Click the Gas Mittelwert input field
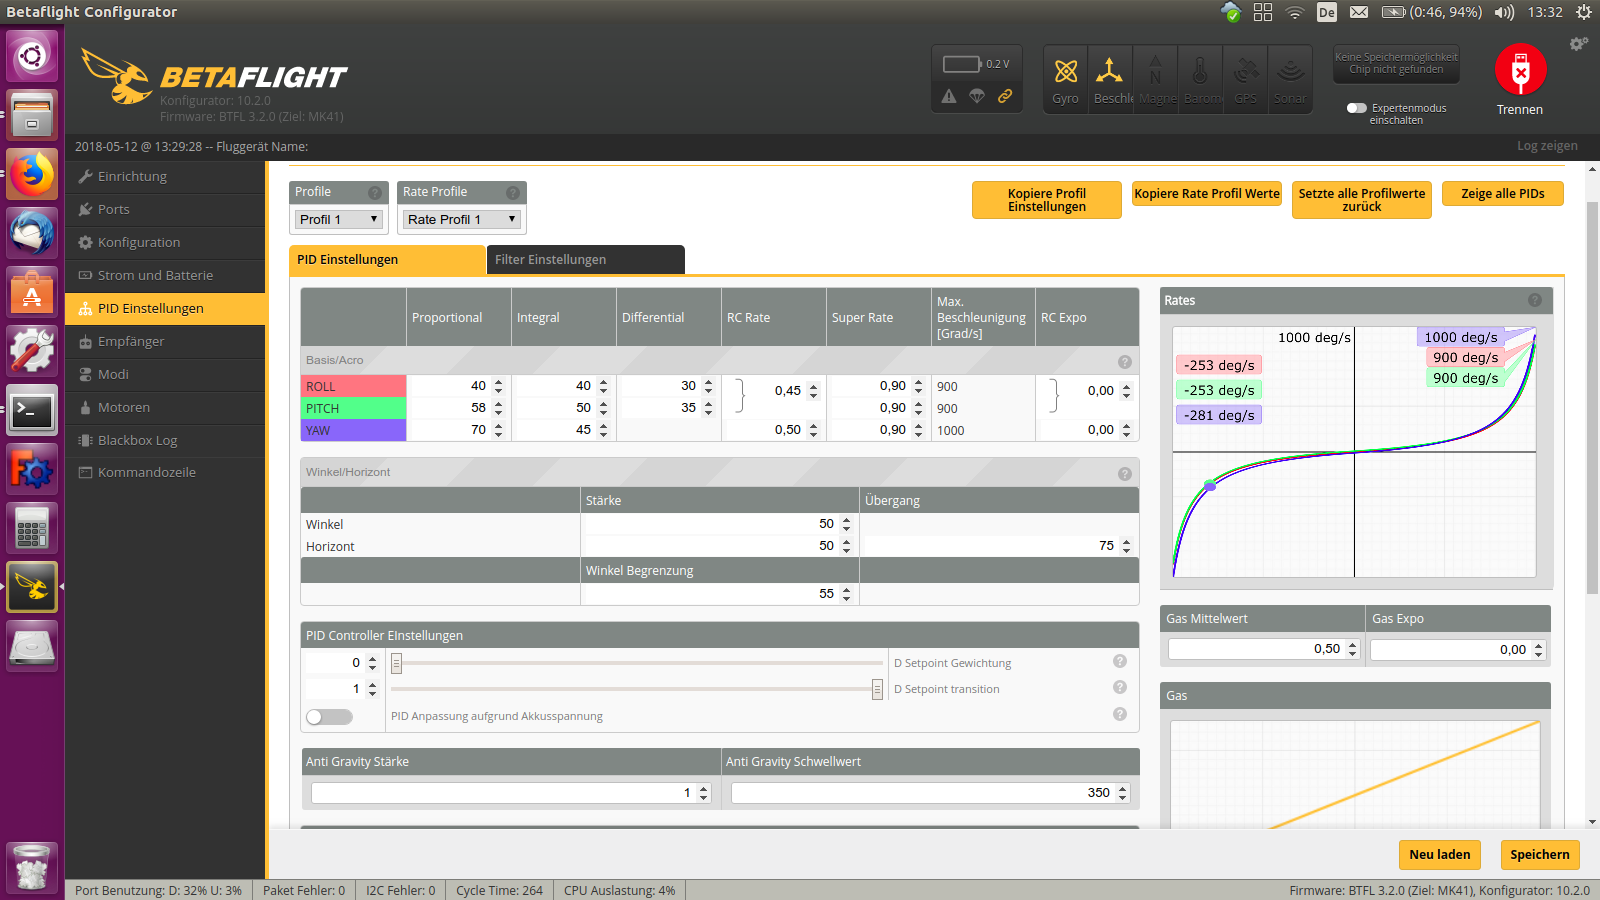The image size is (1600, 900). tap(1264, 649)
